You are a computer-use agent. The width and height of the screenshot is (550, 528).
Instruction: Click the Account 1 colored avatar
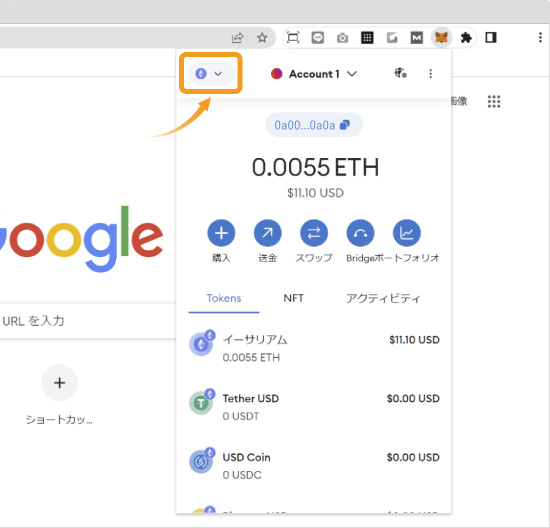(276, 74)
